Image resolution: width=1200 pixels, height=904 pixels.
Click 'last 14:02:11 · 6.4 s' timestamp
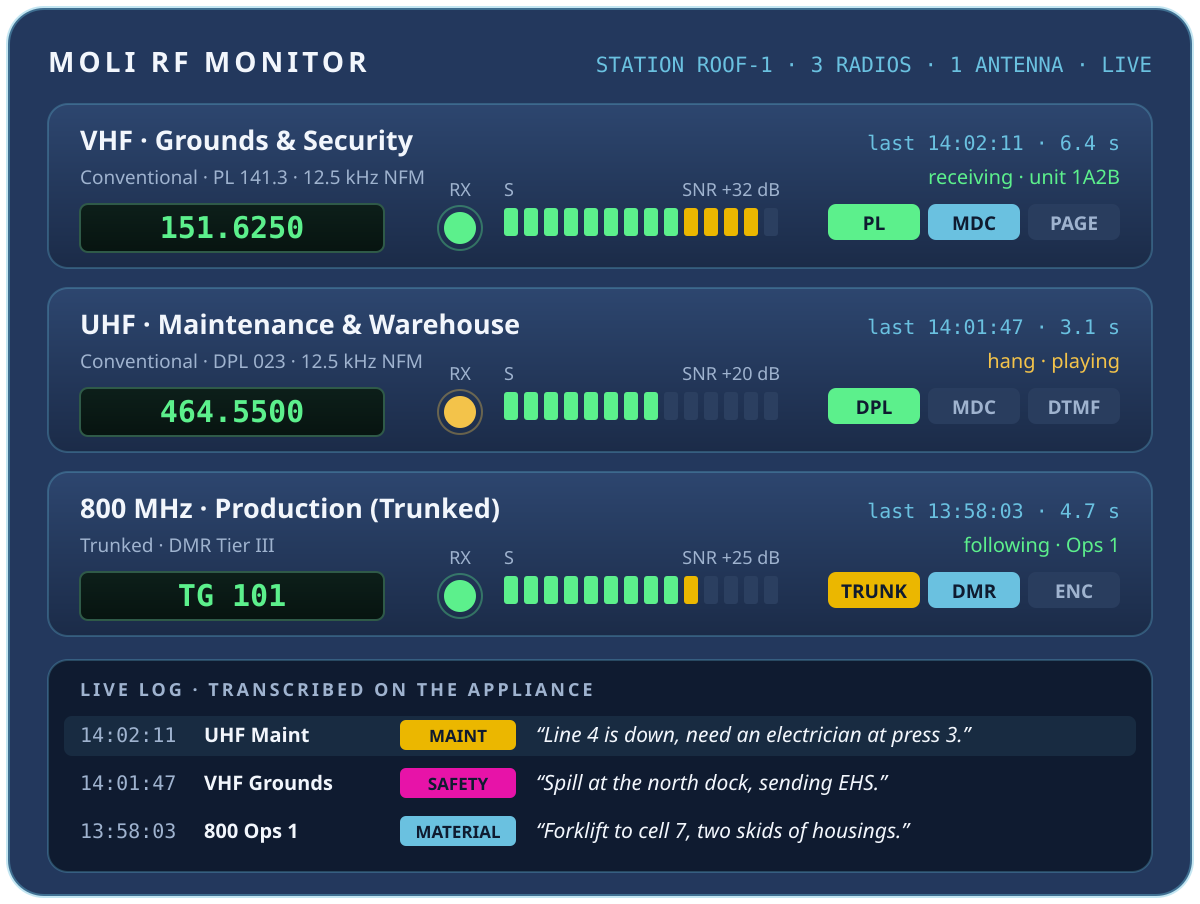[994, 143]
